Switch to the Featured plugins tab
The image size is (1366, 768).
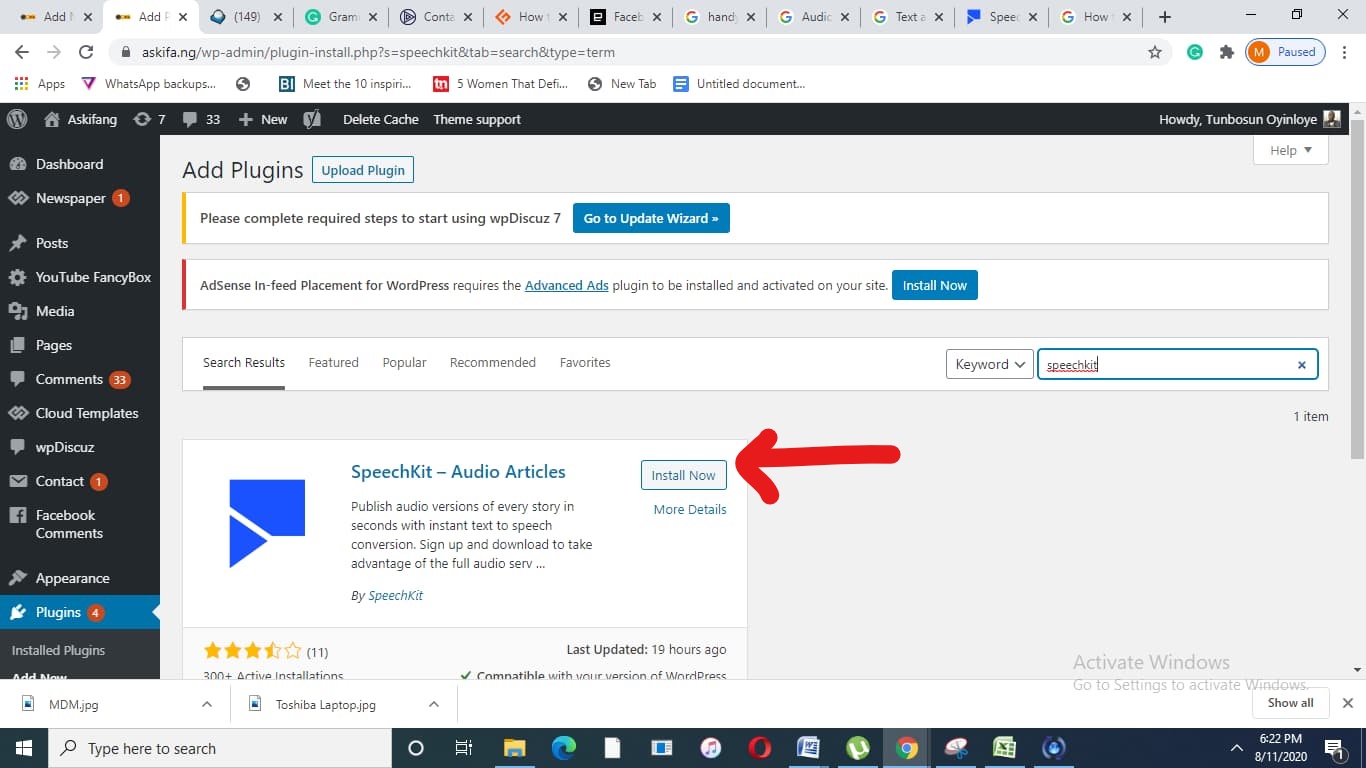(333, 362)
